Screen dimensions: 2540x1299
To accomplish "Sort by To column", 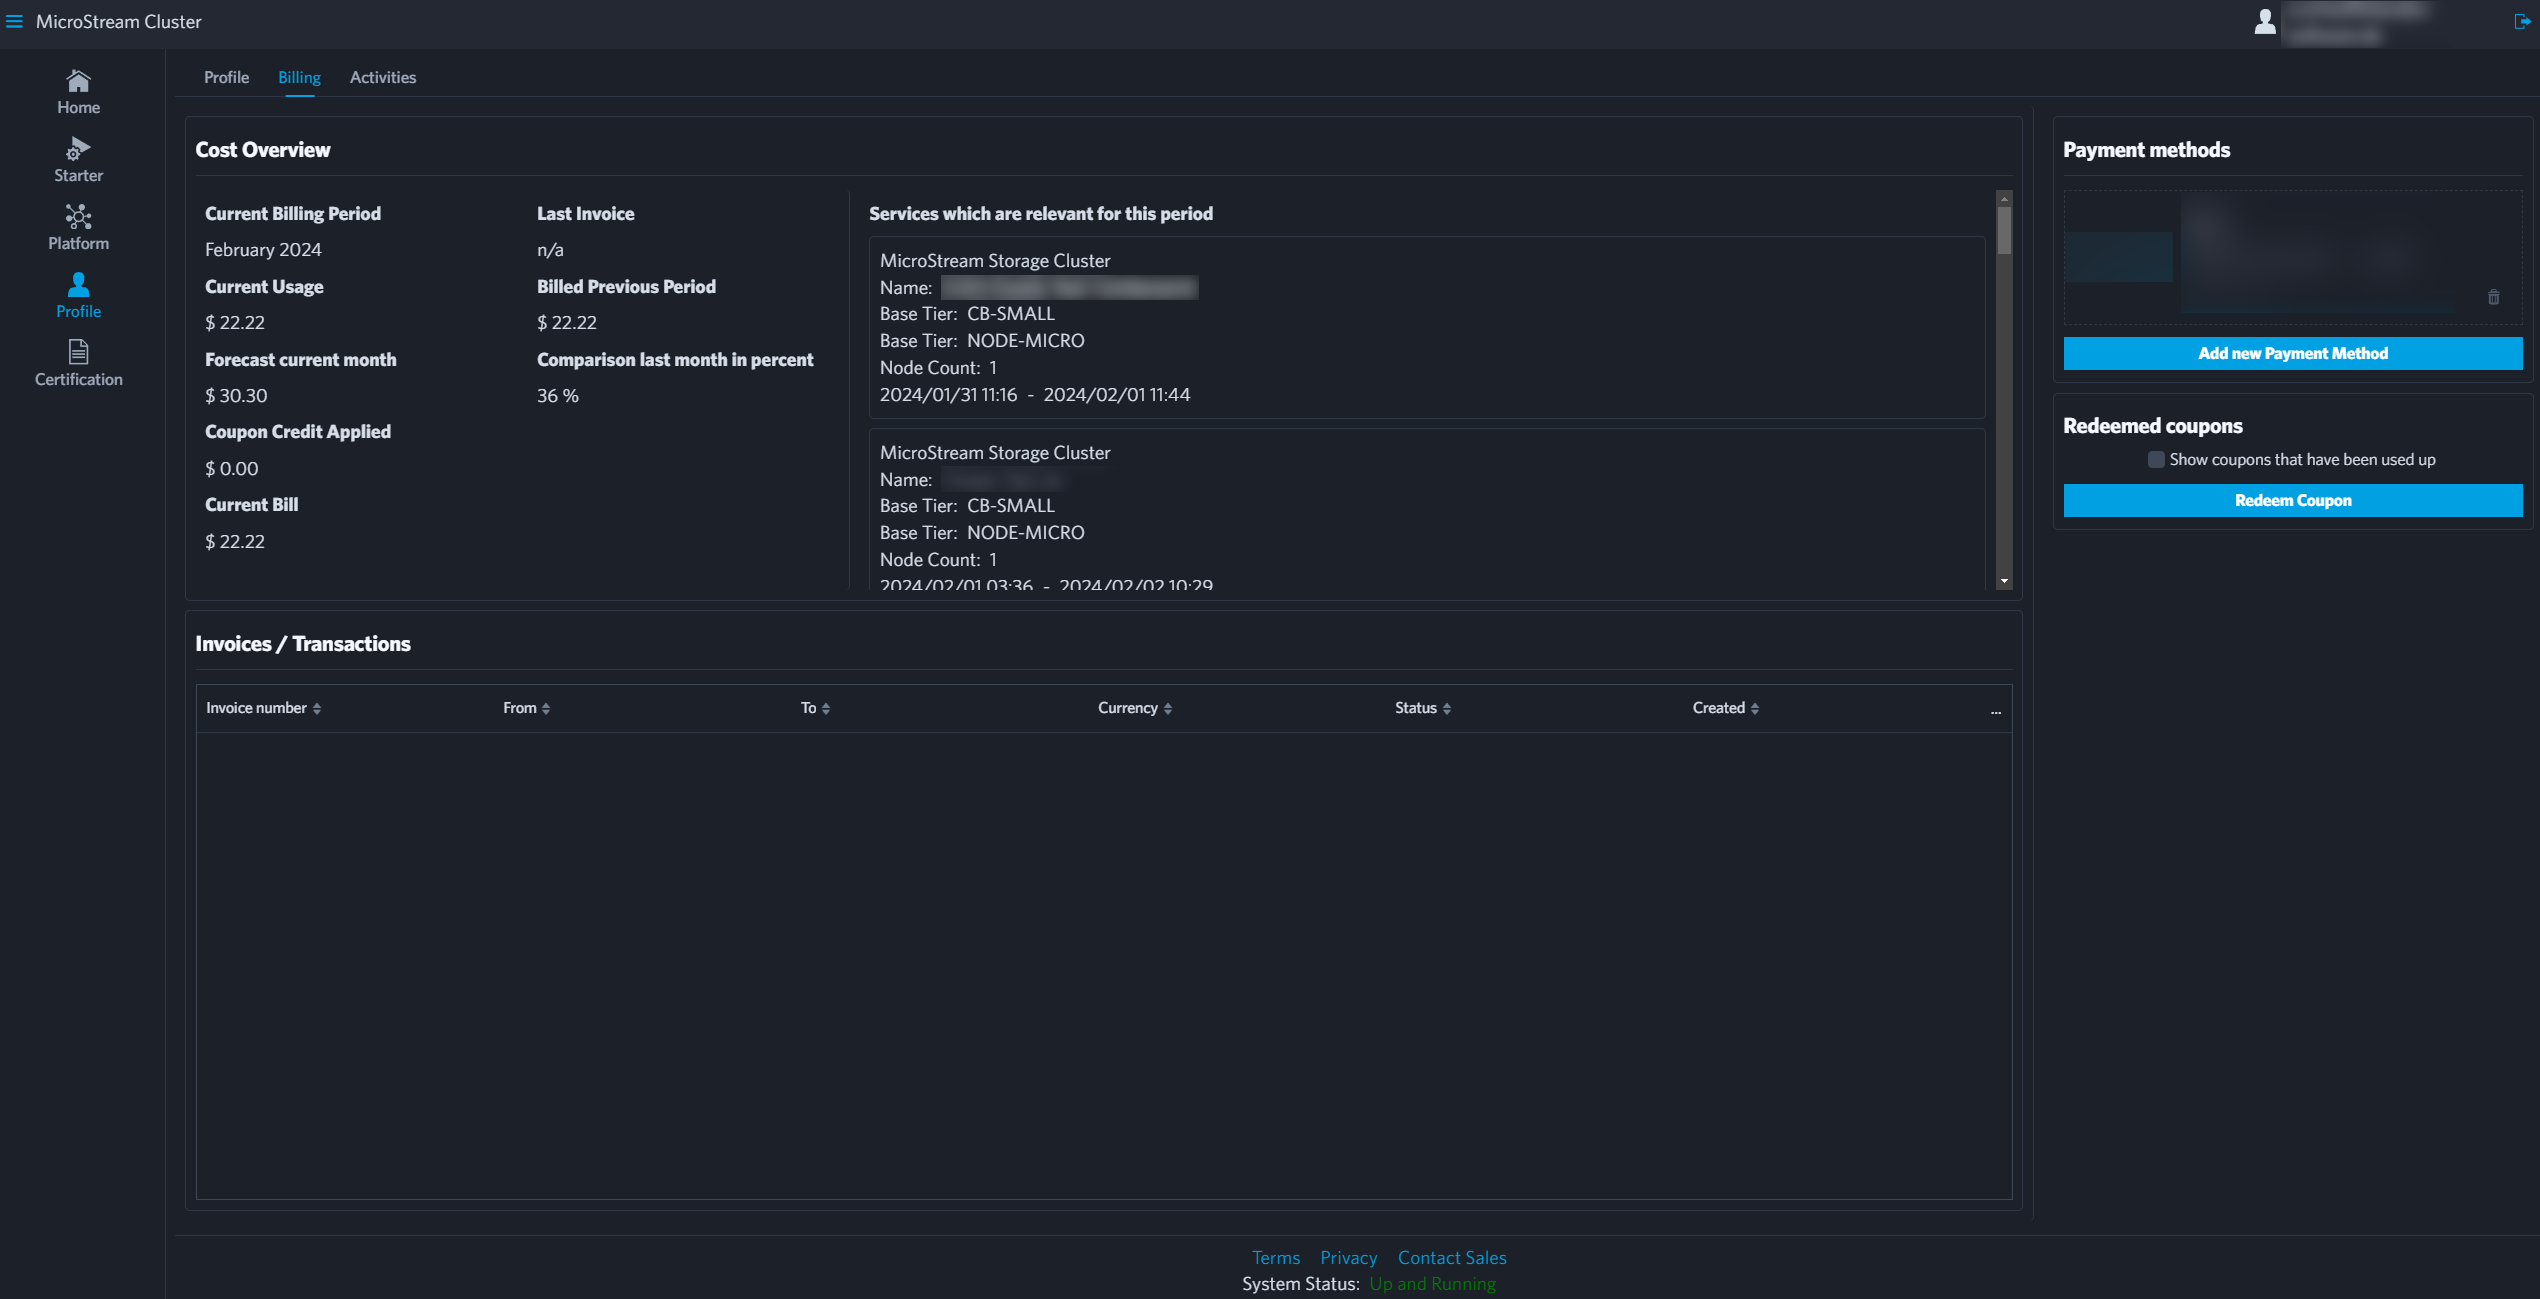I will click(816, 707).
